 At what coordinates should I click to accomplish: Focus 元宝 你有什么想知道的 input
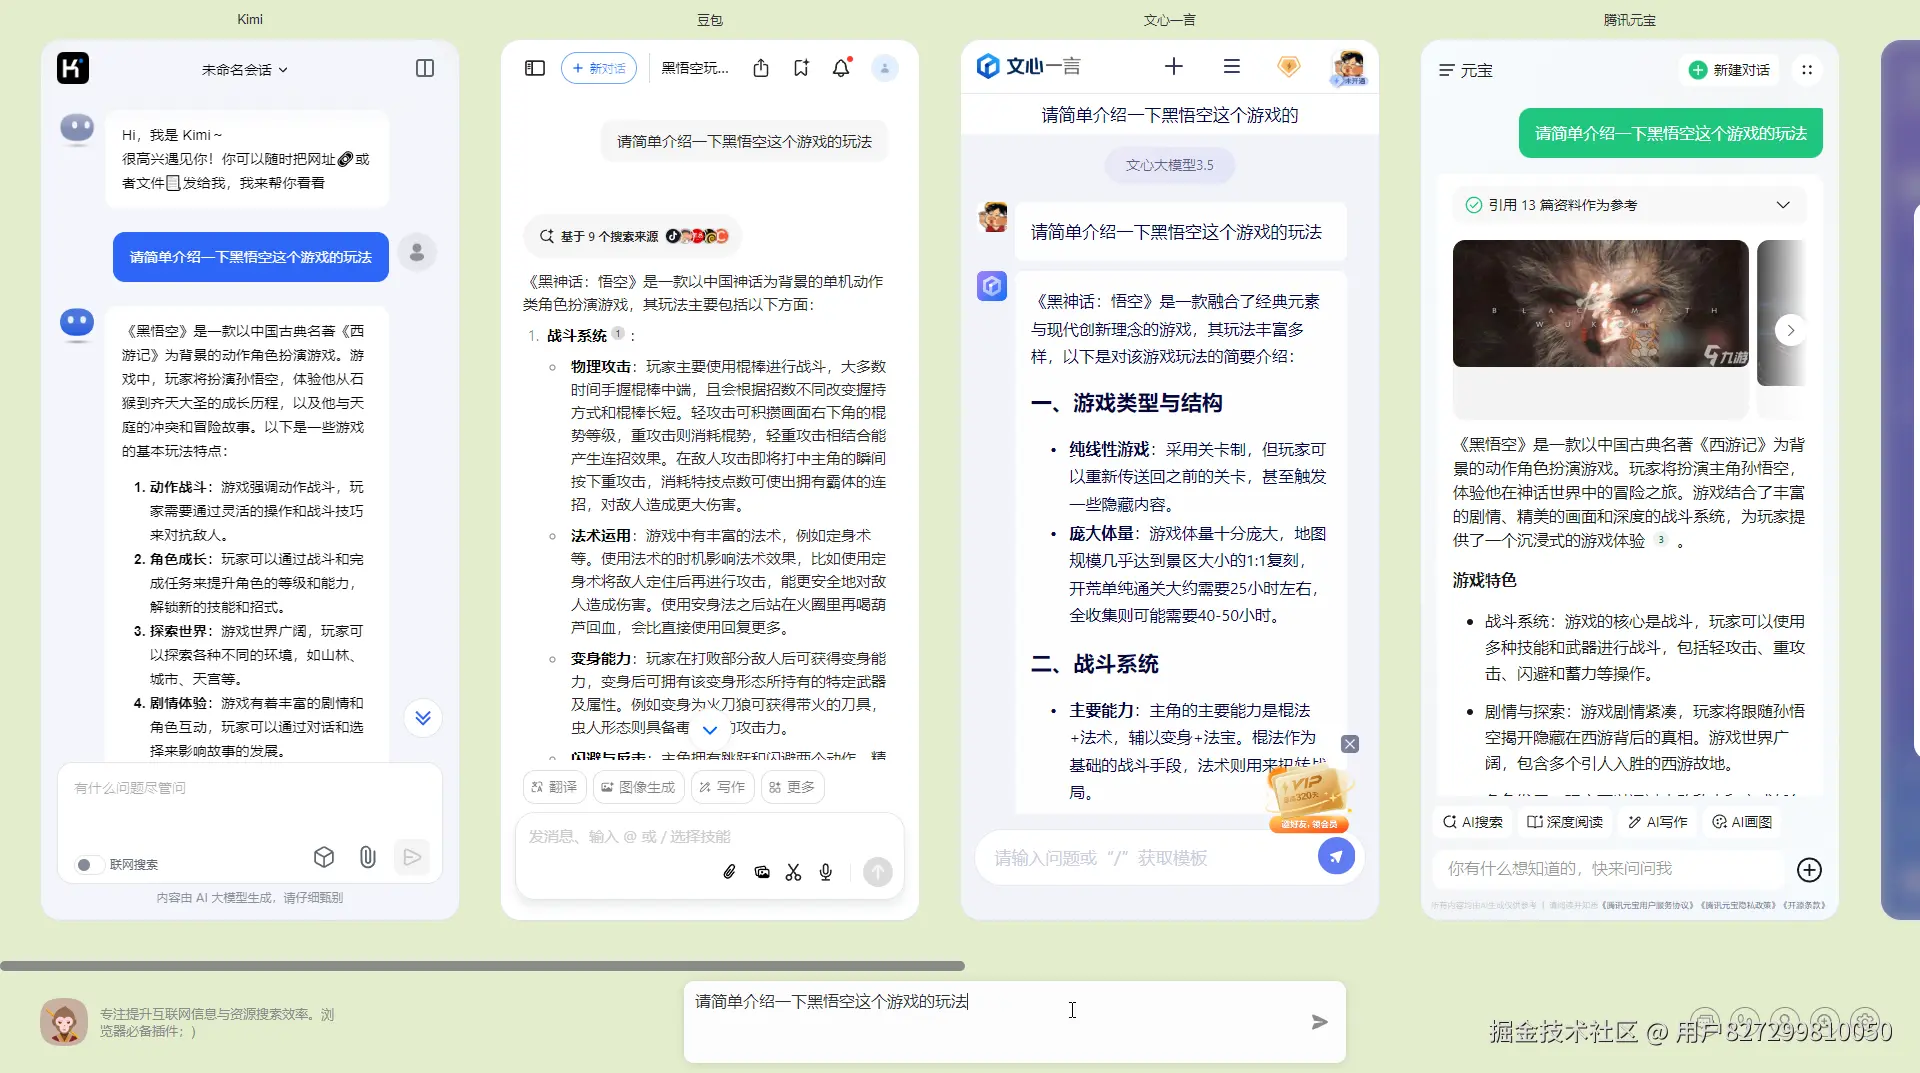coord(1610,869)
